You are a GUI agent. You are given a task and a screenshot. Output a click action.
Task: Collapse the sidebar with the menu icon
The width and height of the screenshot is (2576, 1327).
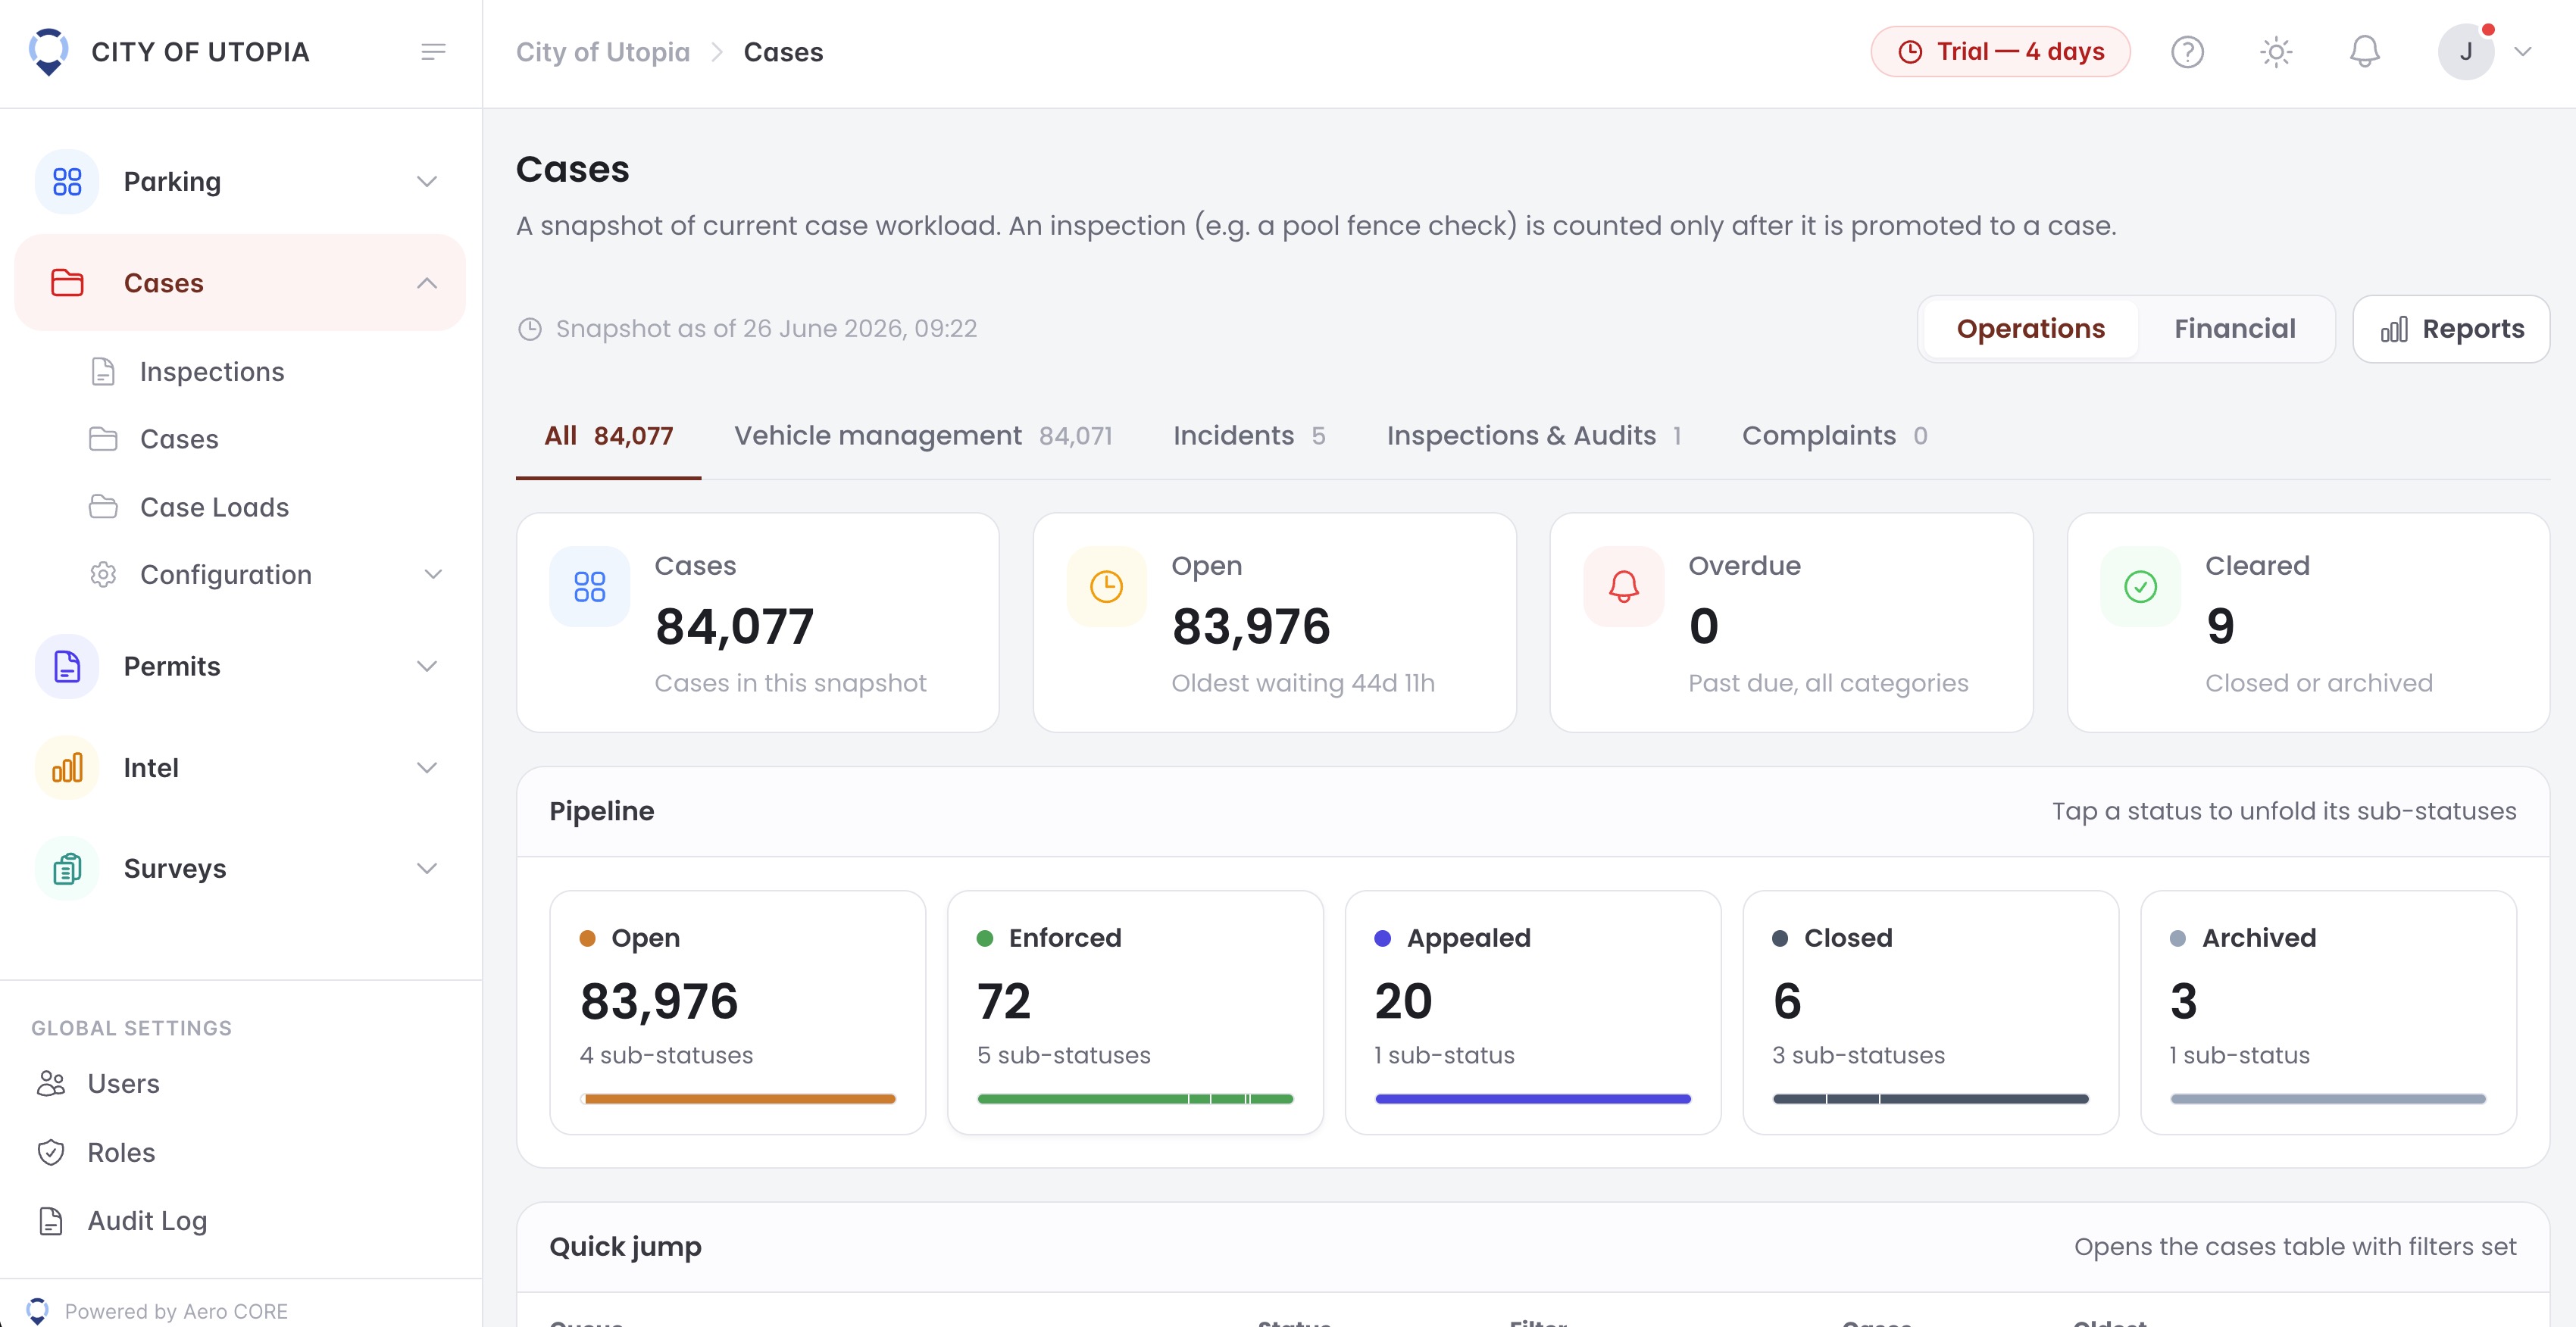pos(433,52)
